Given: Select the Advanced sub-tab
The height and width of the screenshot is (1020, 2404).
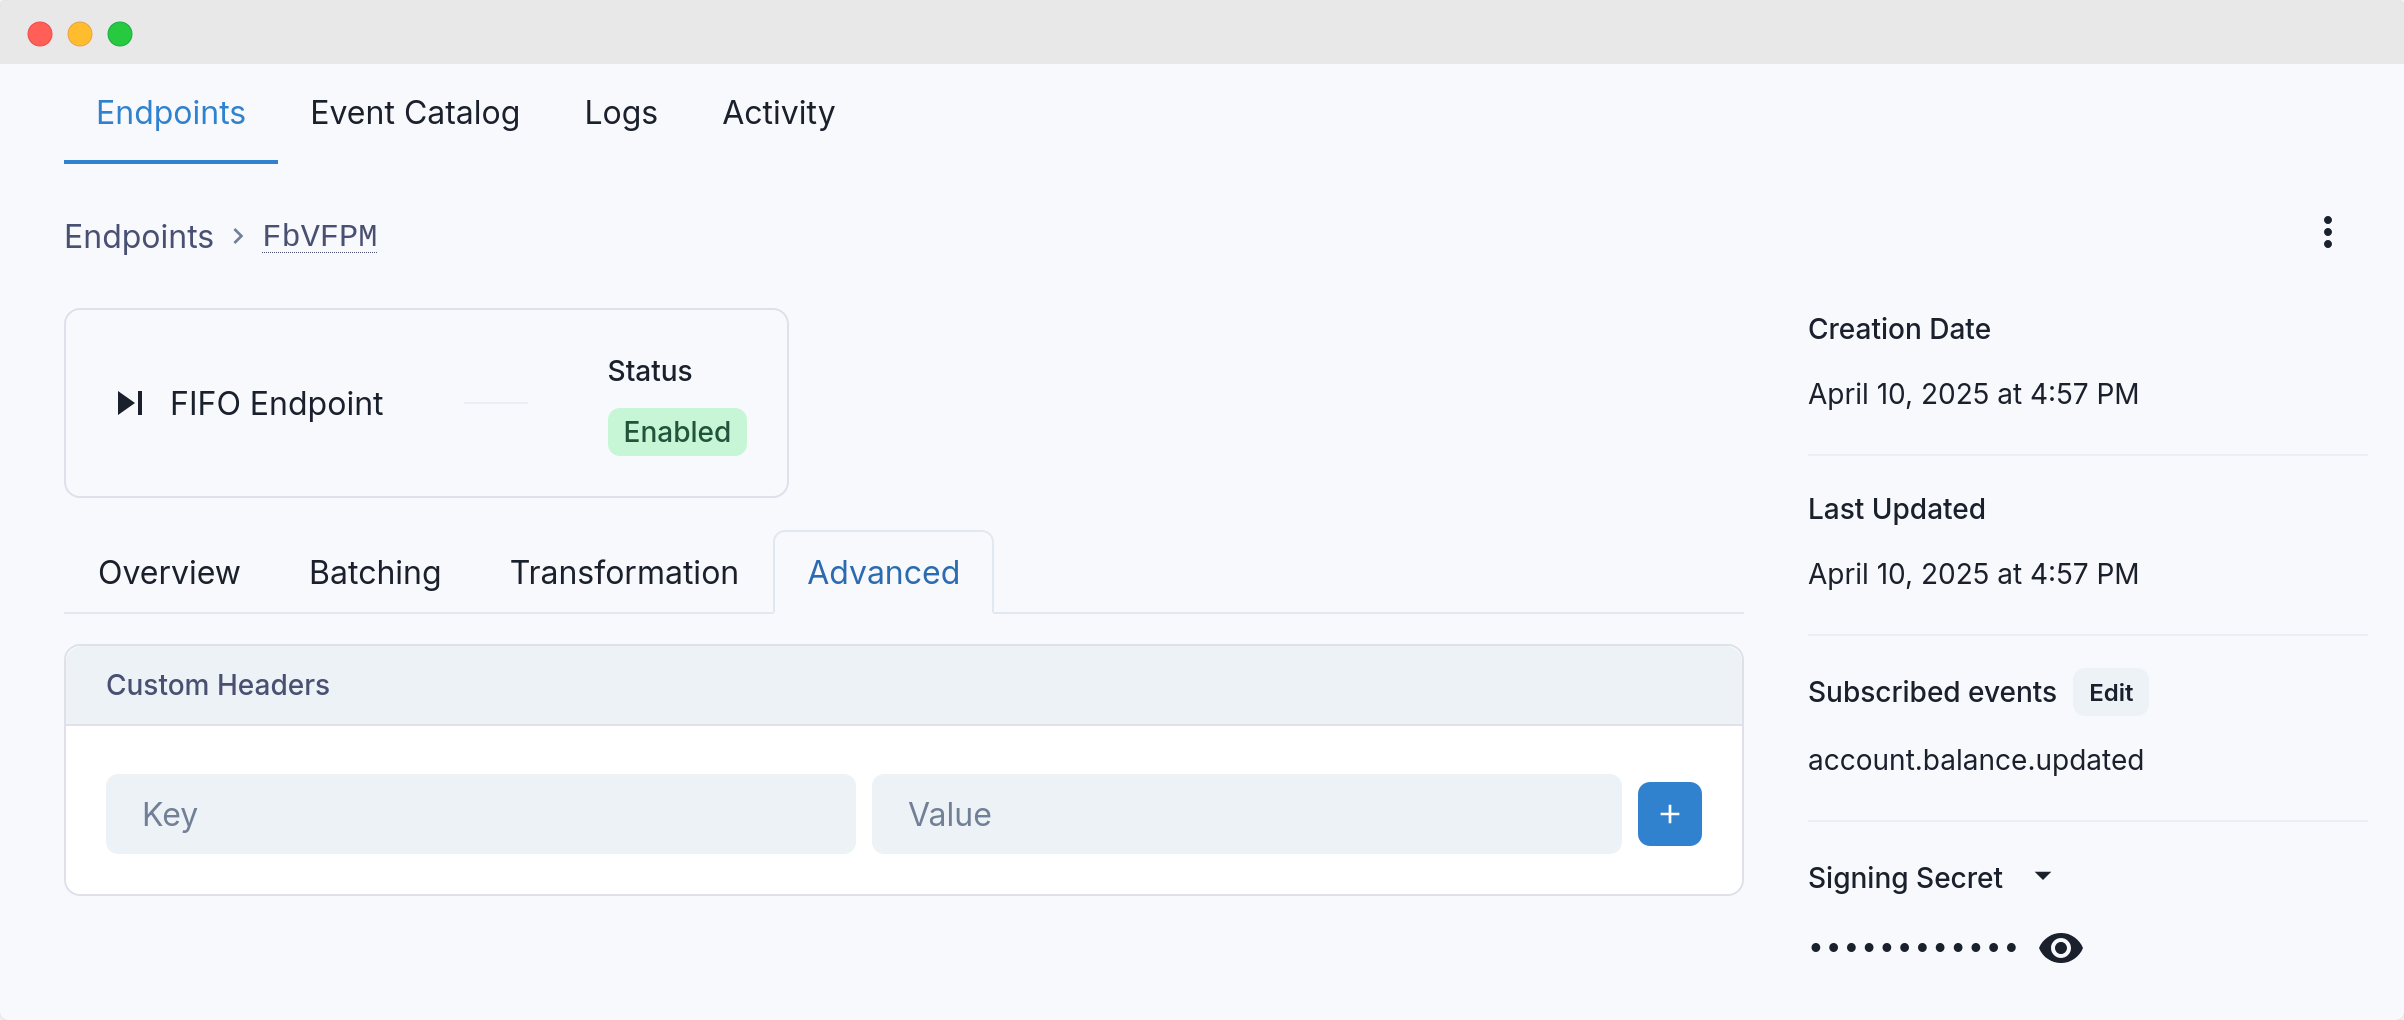Looking at the screenshot, I should pos(883,573).
